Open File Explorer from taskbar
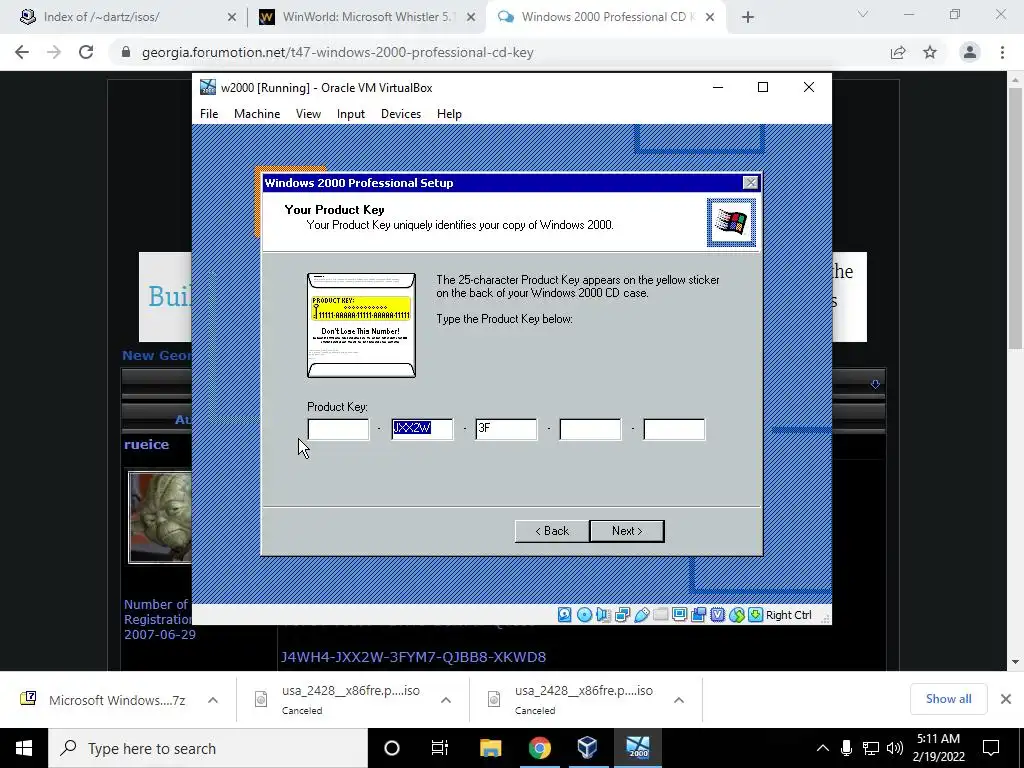The width and height of the screenshot is (1024, 768). click(490, 748)
